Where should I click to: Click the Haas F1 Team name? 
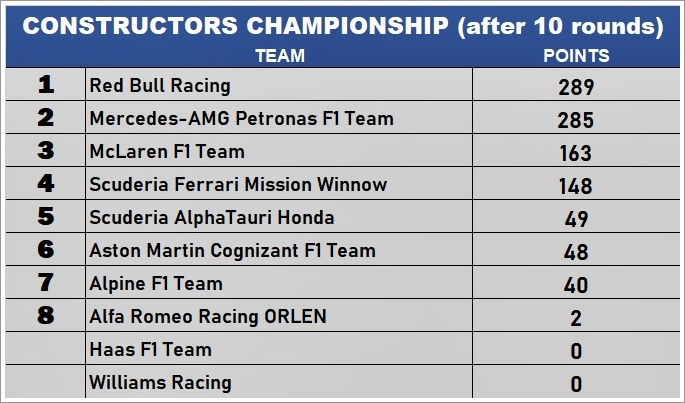[150, 350]
